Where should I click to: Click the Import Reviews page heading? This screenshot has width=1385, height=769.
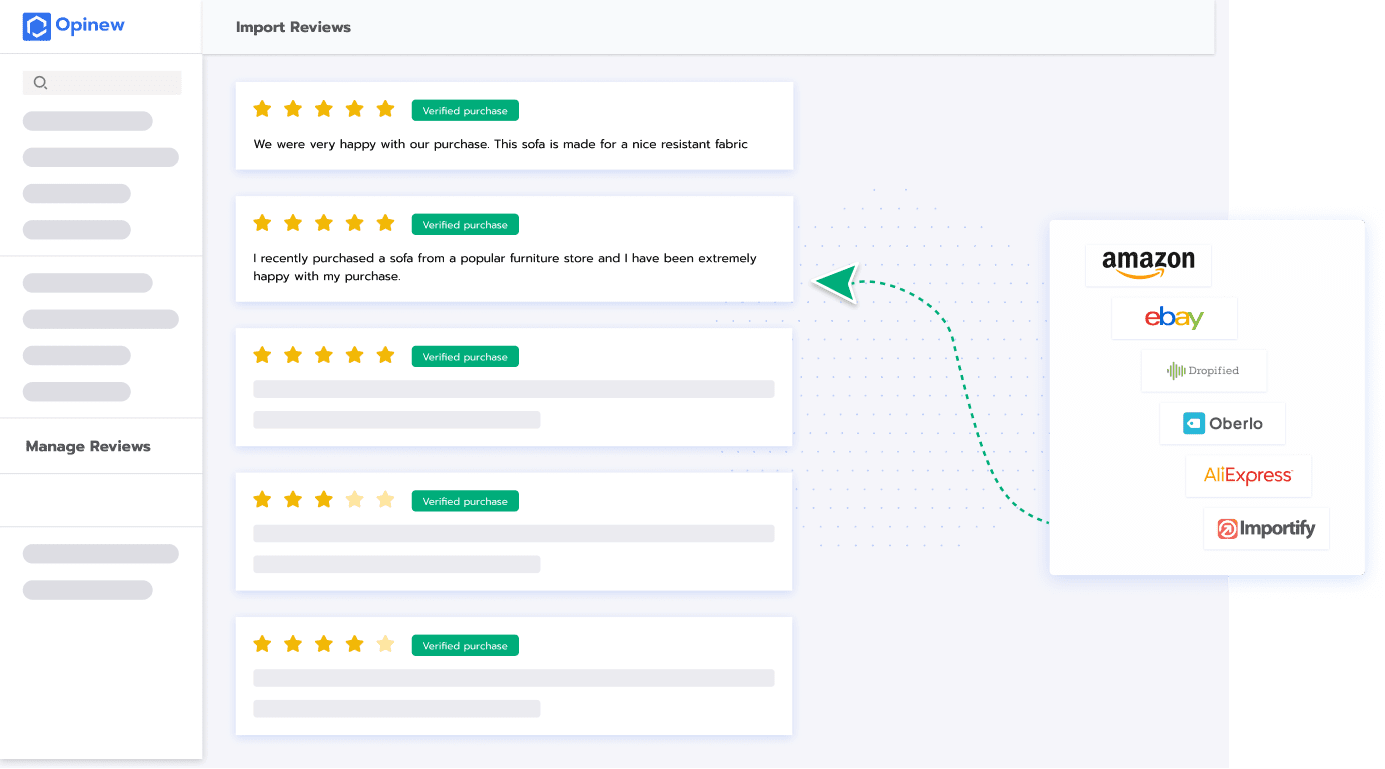click(293, 27)
